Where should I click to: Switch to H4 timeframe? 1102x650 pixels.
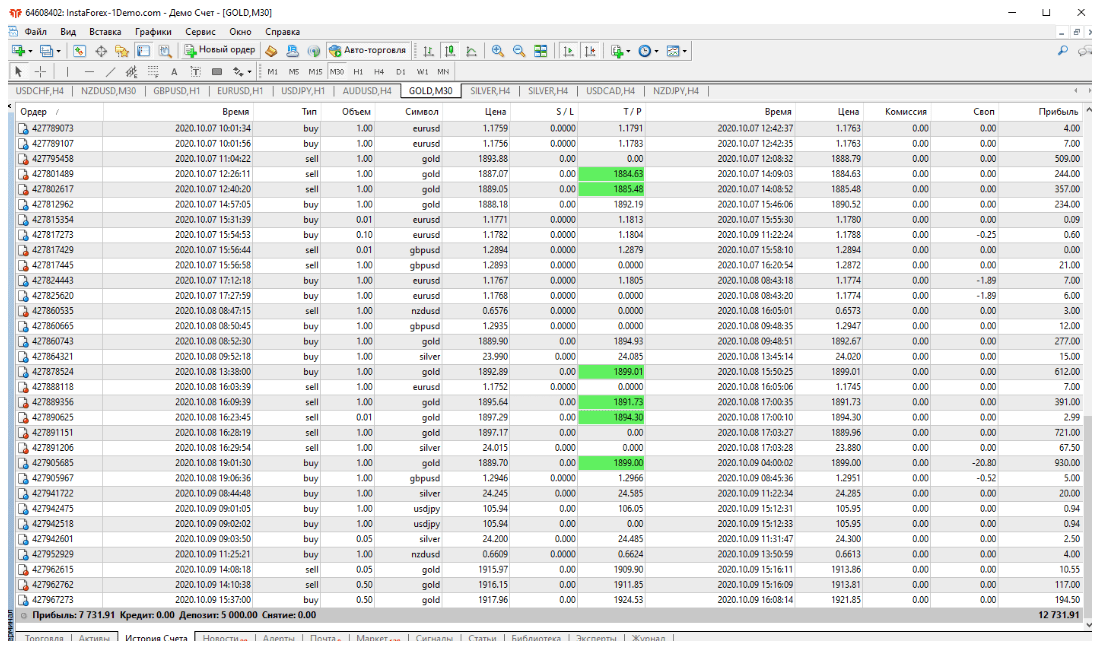pyautogui.click(x=379, y=72)
